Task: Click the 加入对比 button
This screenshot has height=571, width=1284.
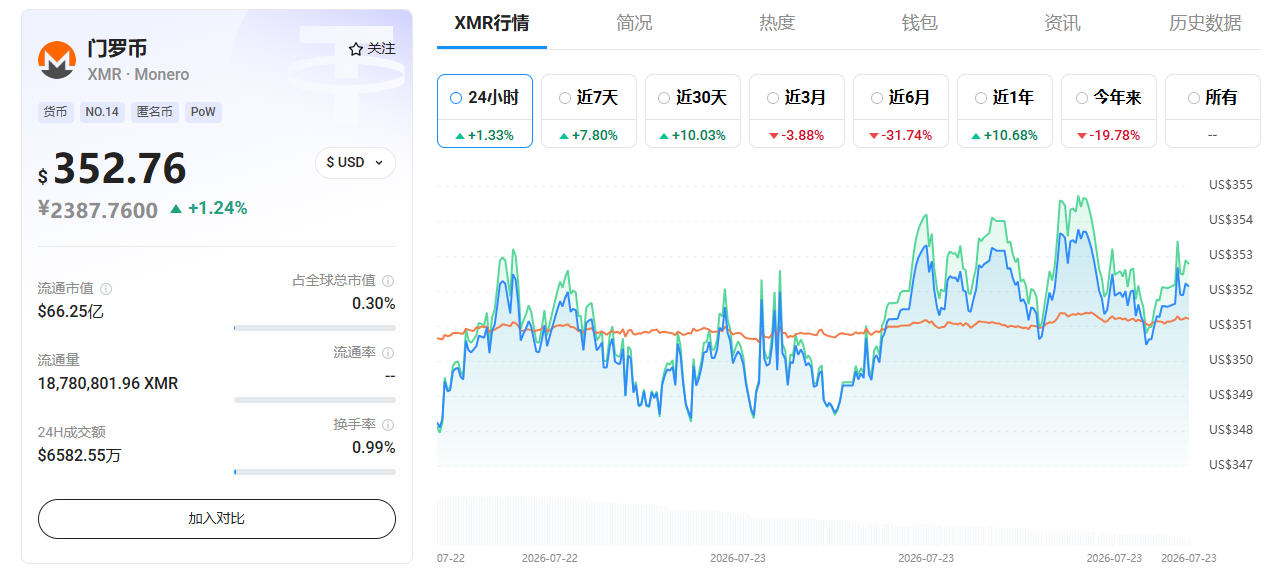Action: [217, 519]
